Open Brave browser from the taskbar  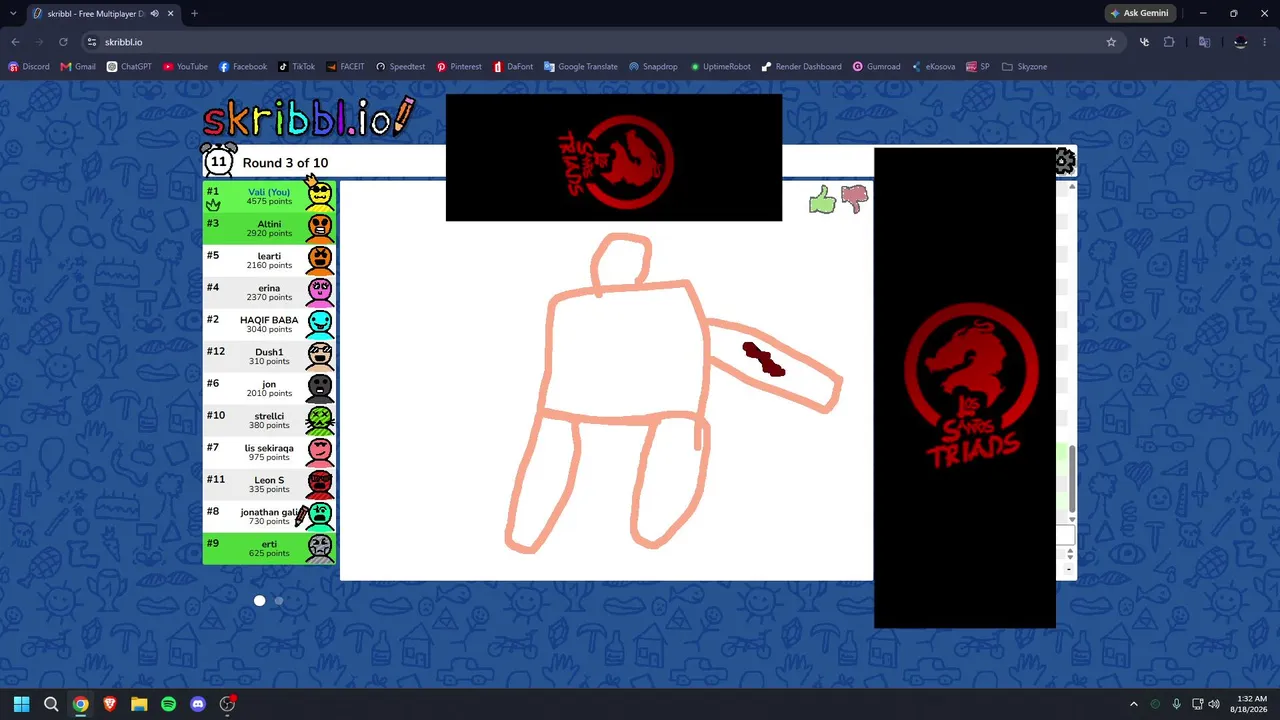coord(110,704)
